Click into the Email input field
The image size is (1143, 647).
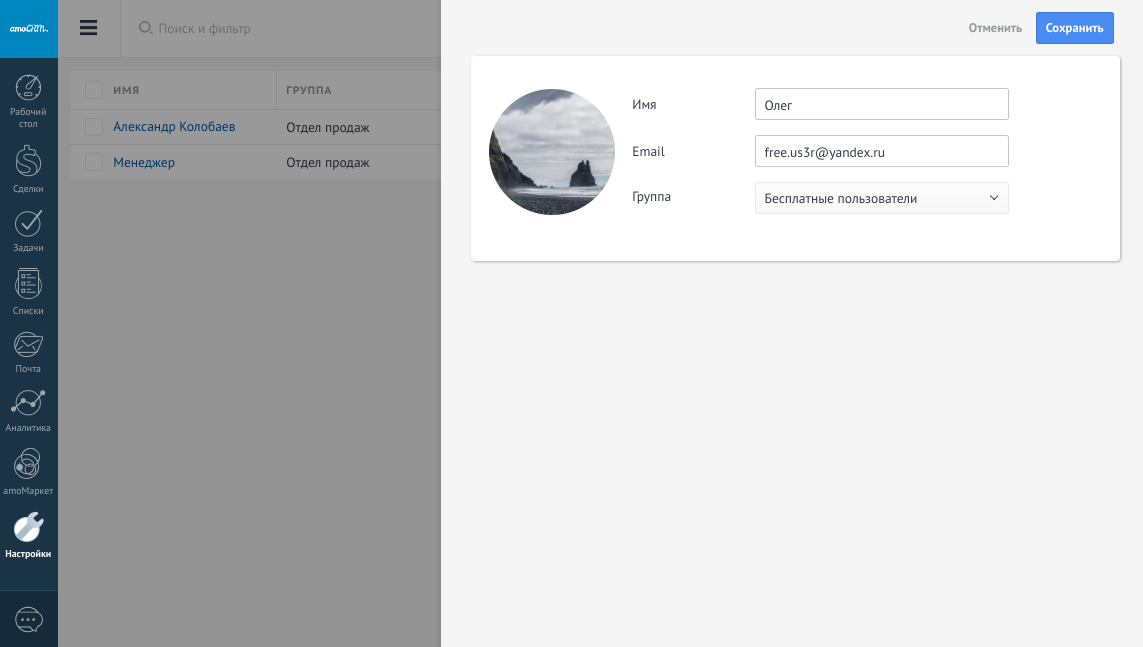tap(881, 152)
